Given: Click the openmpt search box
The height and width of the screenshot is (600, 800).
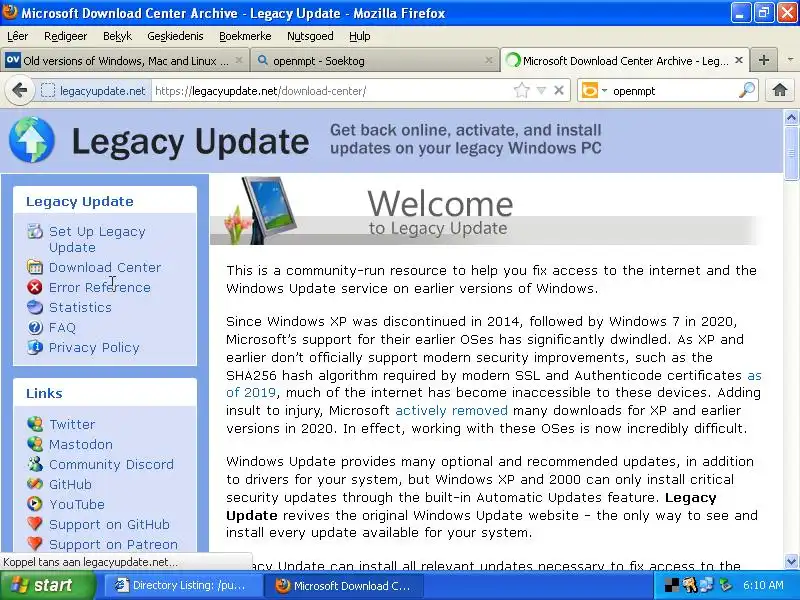Looking at the screenshot, I should tap(673, 91).
